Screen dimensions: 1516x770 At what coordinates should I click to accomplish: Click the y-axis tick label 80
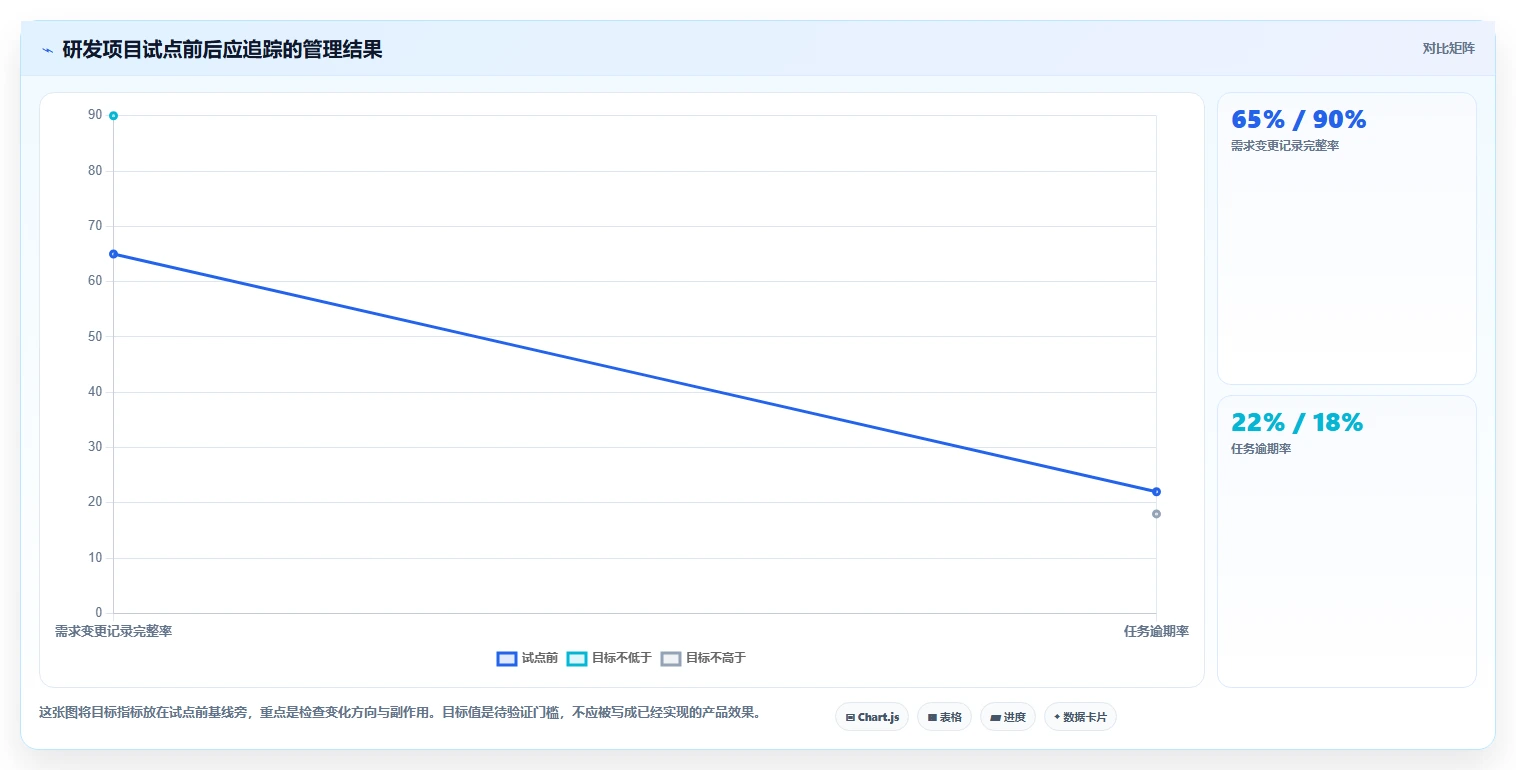click(95, 171)
